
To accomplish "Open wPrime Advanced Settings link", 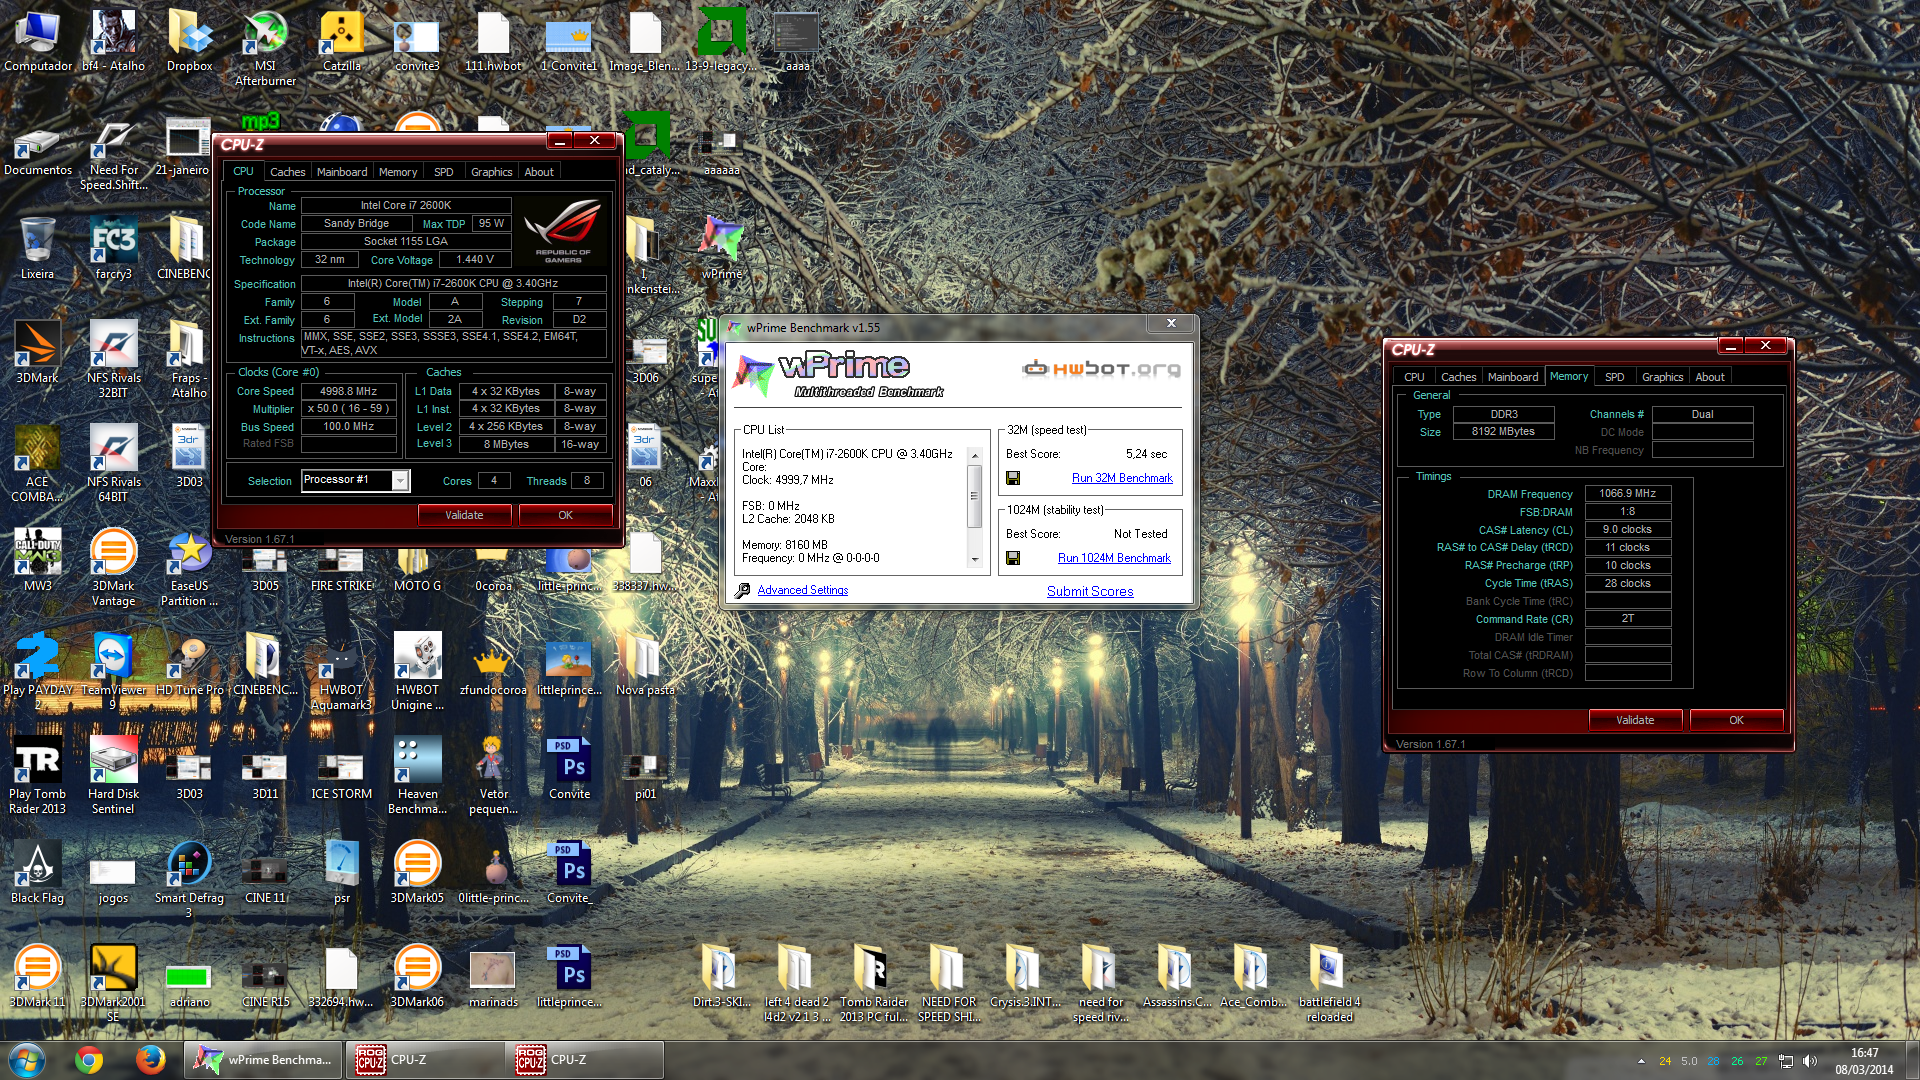I will (802, 590).
